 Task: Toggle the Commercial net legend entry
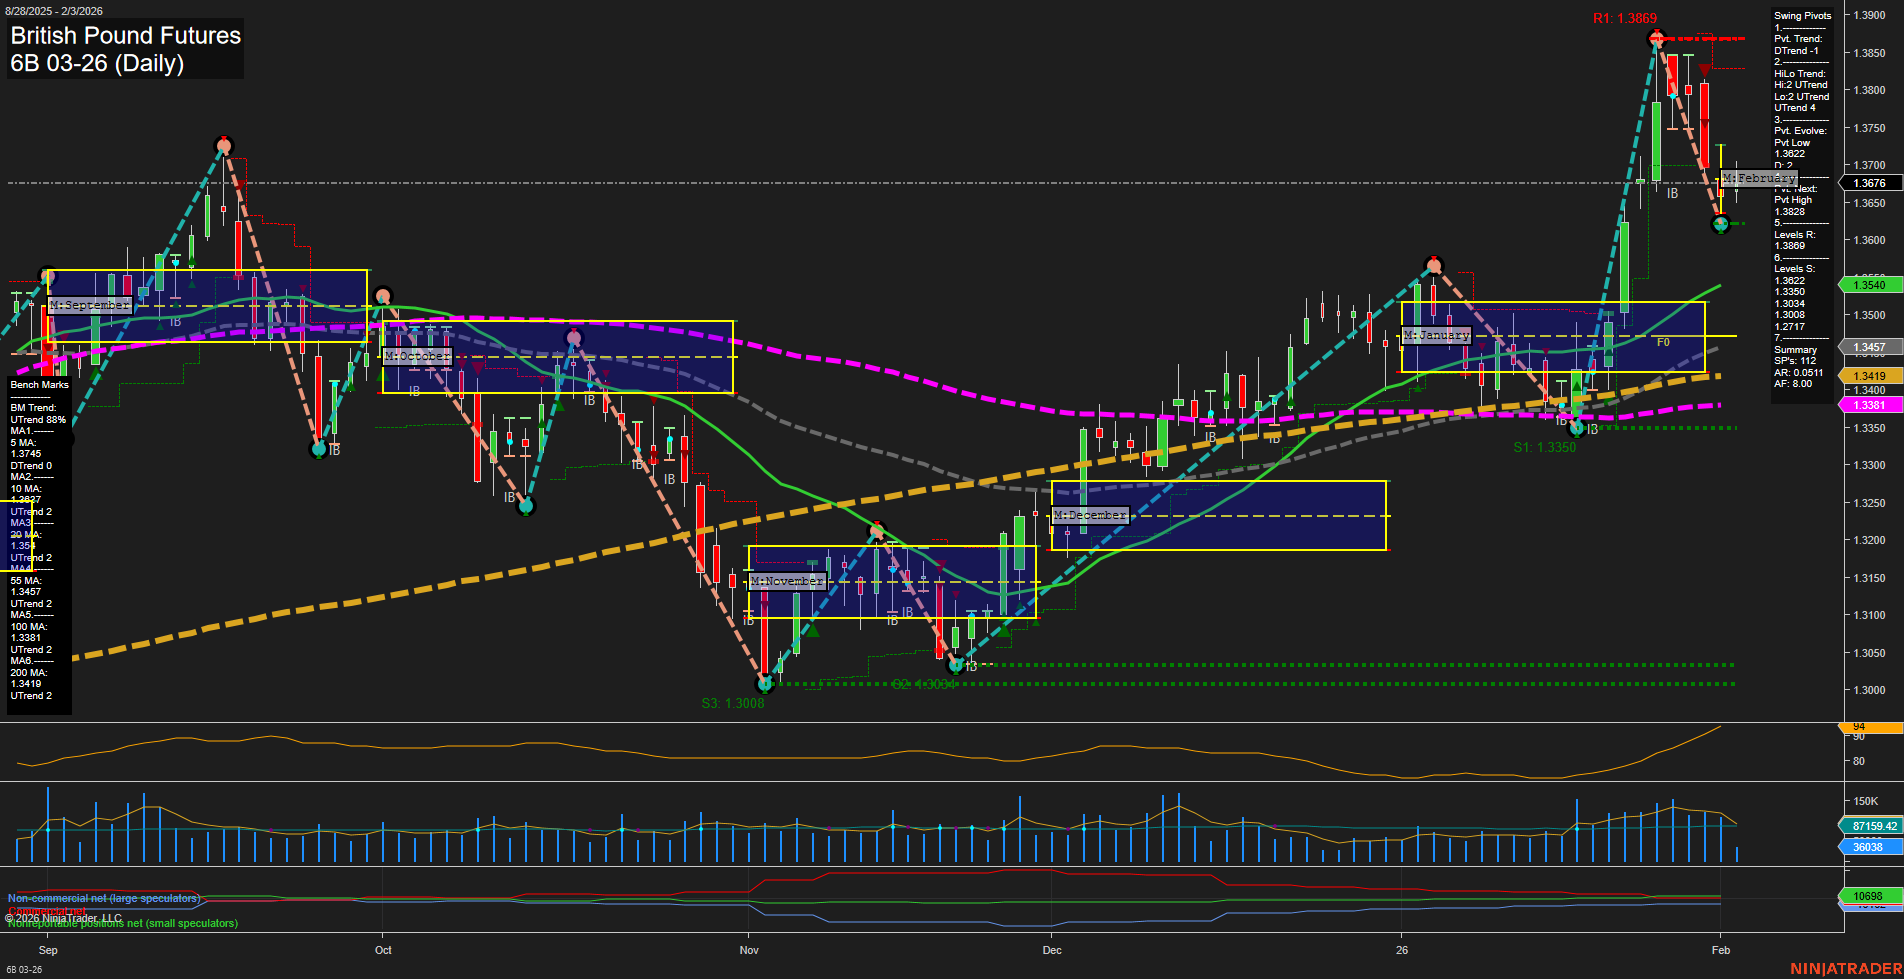(48, 911)
